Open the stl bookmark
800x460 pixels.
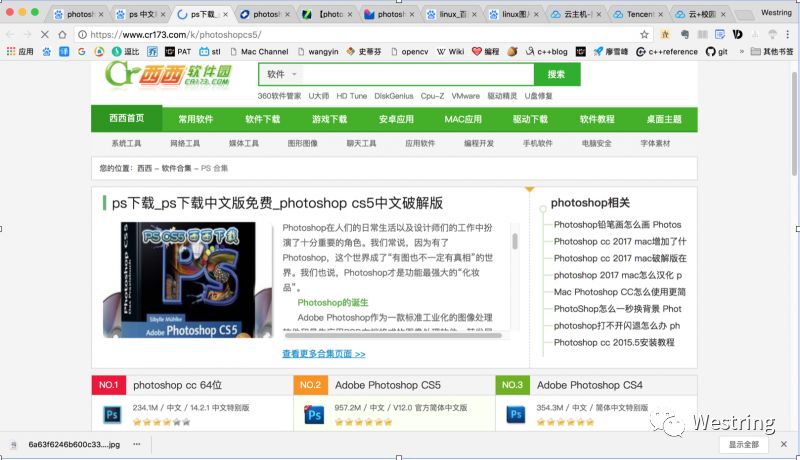pyautogui.click(x=210, y=52)
